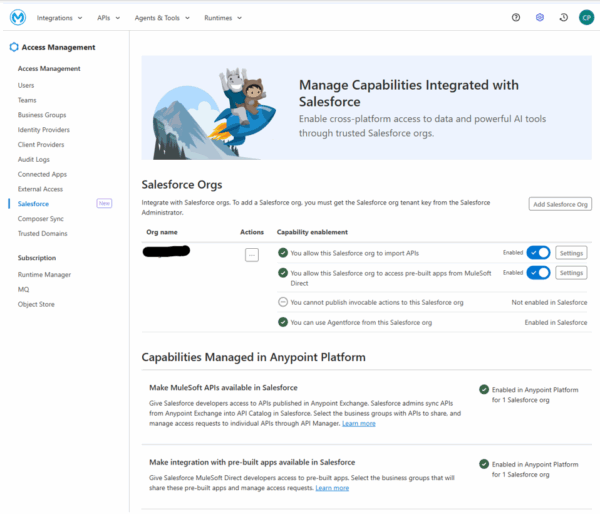Click the green check for pre-built apps capability

point(484,464)
